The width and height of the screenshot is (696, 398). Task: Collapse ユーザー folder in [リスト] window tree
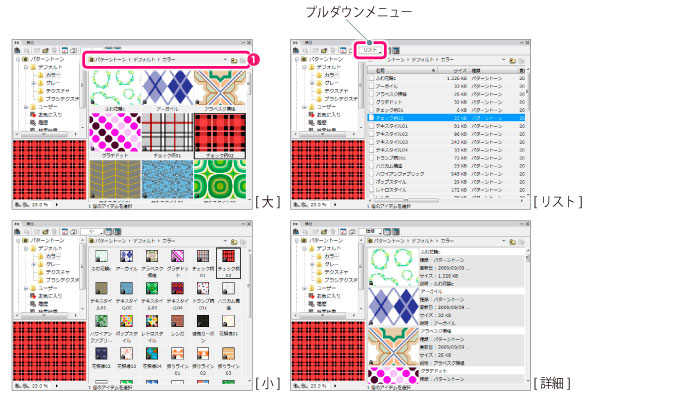305,107
